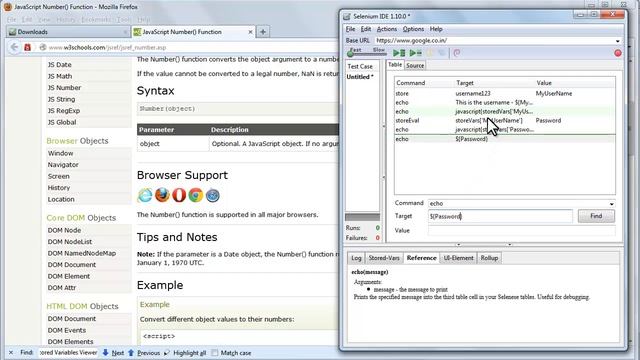
Task: Open the Options menu
Action: point(413,29)
